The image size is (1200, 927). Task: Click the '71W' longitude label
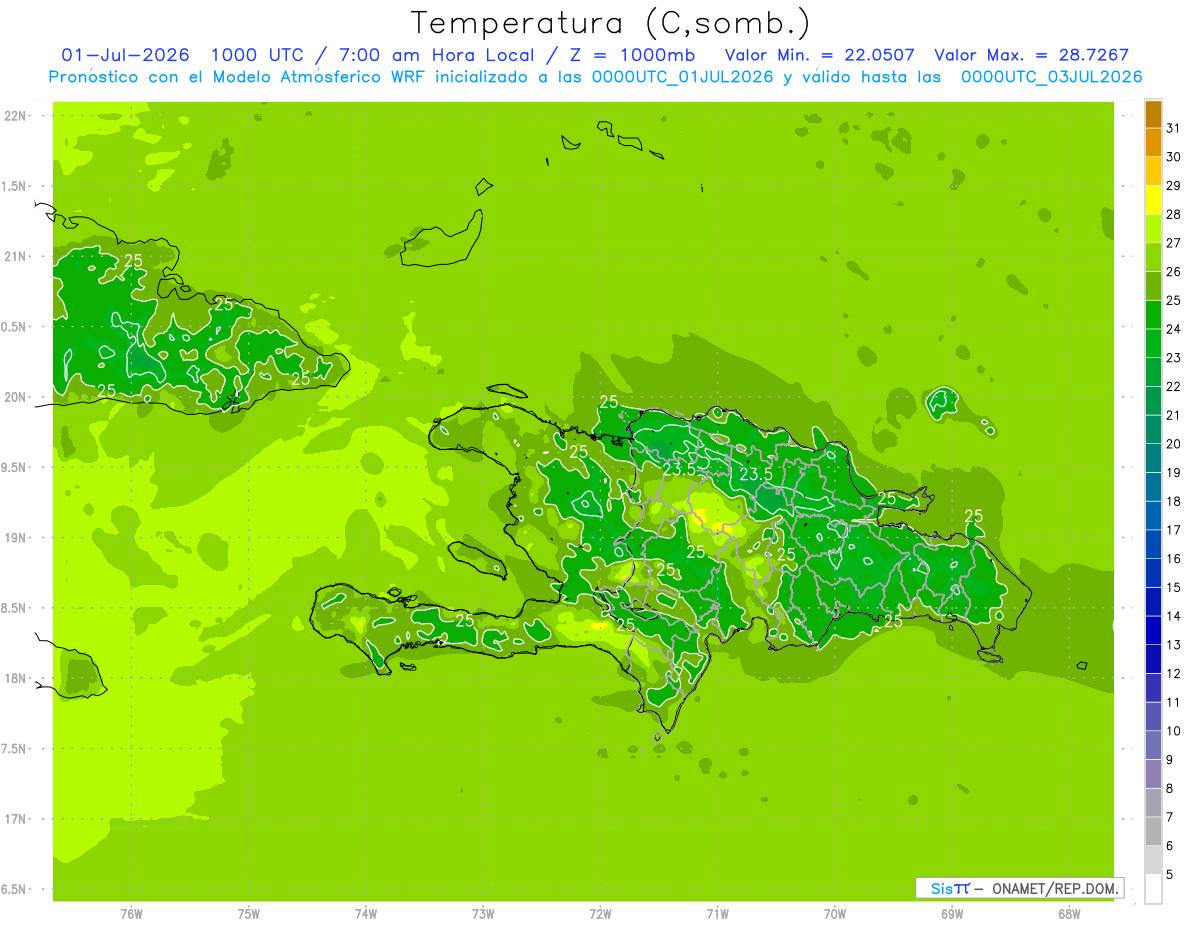(717, 913)
